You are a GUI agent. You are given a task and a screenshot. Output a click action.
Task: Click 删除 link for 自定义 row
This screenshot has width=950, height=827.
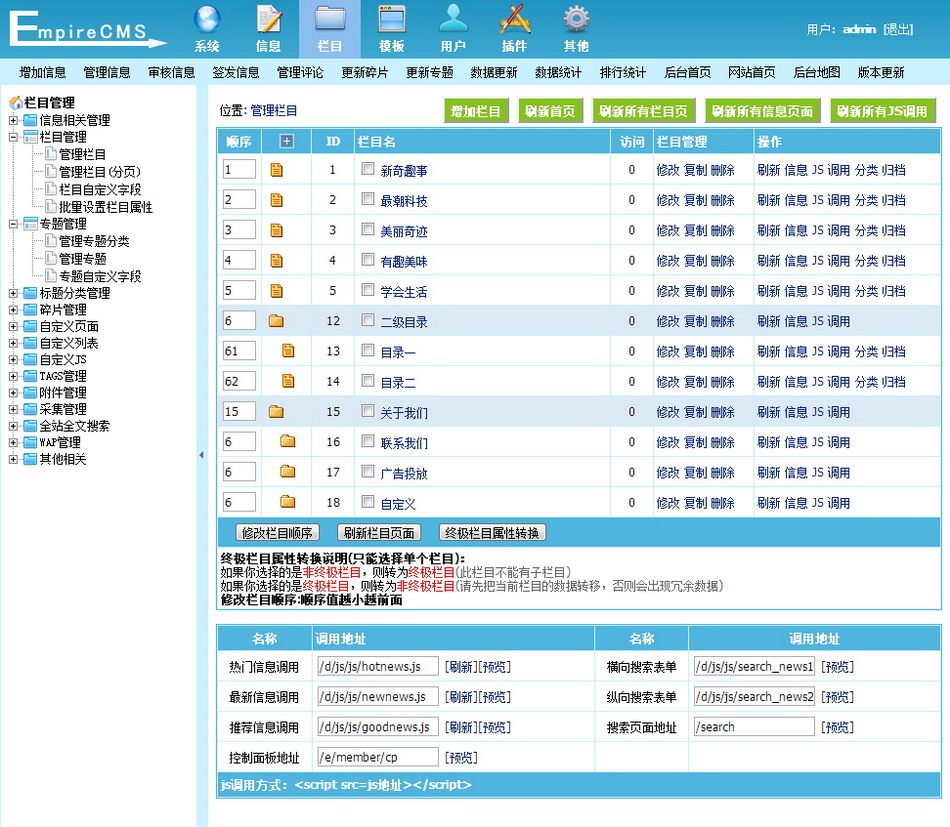click(723, 503)
